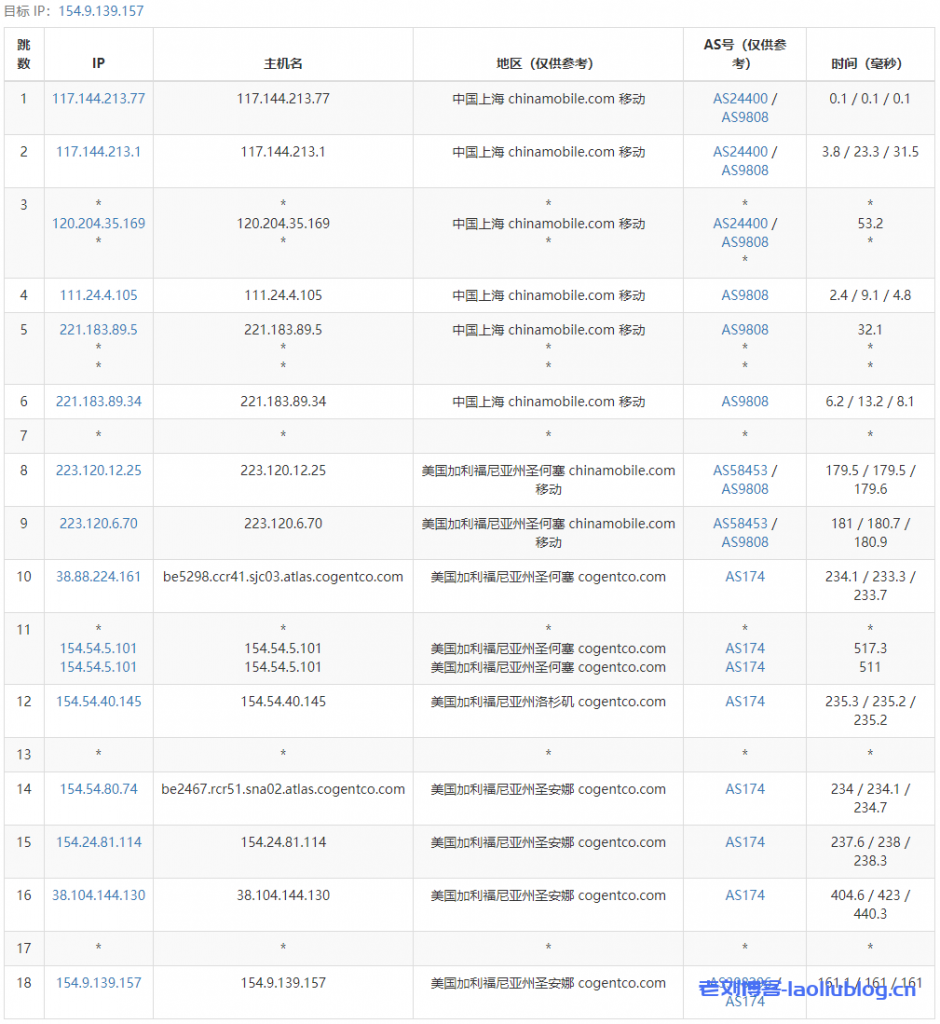Viewport: 940px width, 1024px height.
Task: Click the 221.183.89.34 IP column link
Action: tap(98, 402)
